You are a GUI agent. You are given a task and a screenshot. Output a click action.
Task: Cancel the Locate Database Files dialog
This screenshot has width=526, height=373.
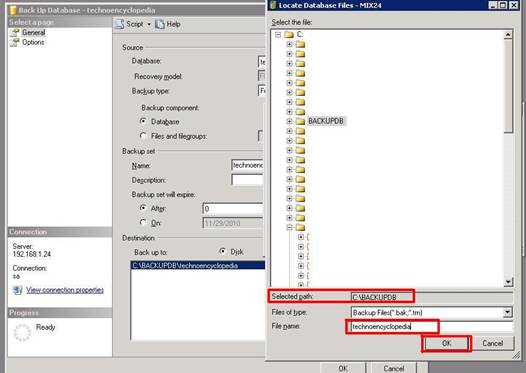(x=492, y=343)
